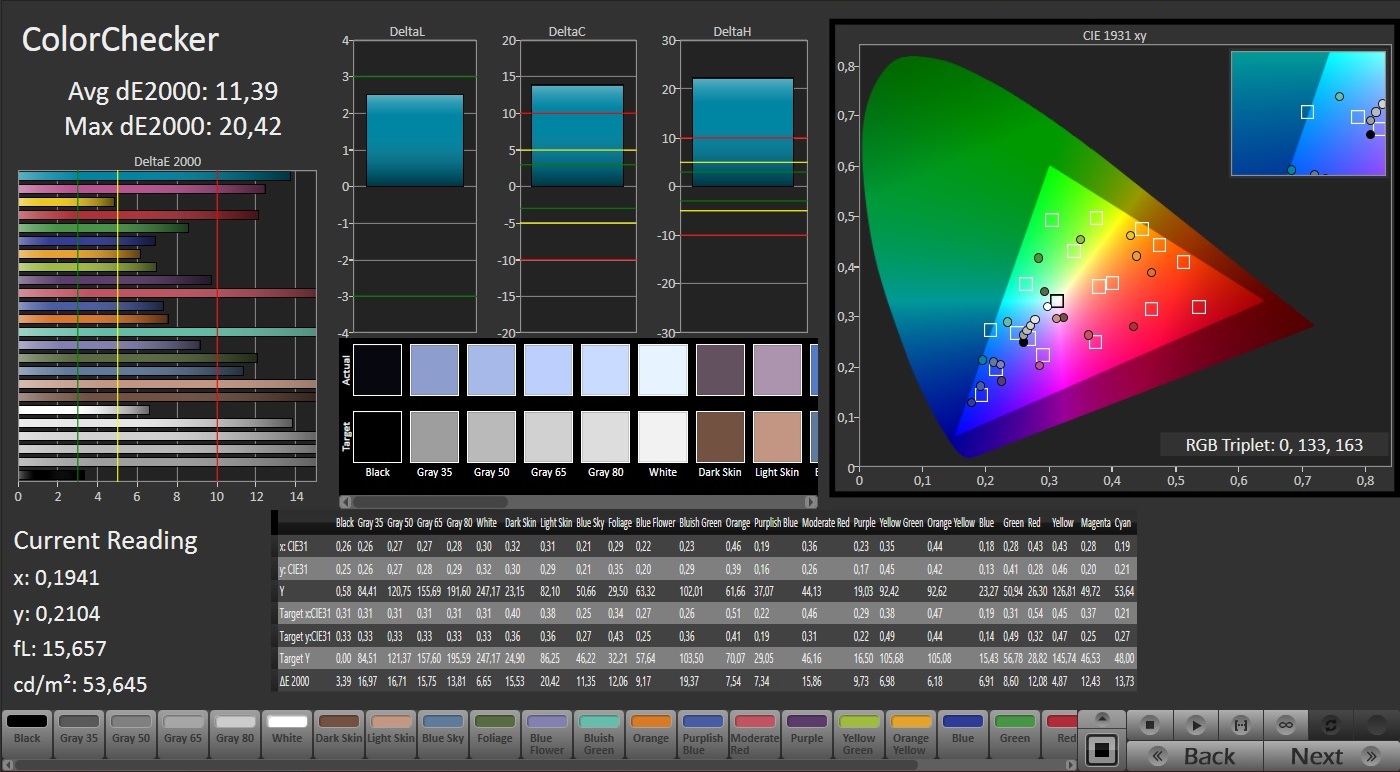Select the Yellow Green patch button
Image resolution: width=1400 pixels, height=772 pixels.
click(x=859, y=733)
